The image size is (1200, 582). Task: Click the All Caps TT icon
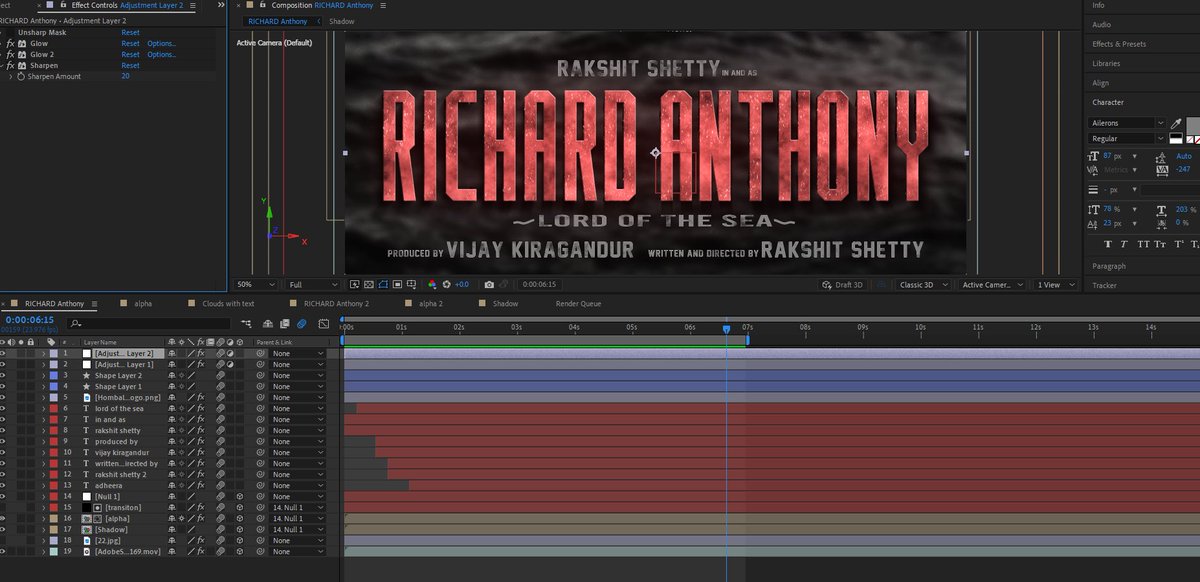pyautogui.click(x=1144, y=244)
